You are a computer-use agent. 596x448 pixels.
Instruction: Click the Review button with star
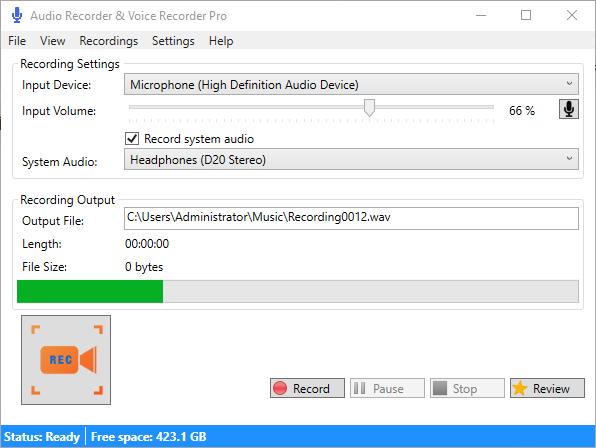coord(547,388)
